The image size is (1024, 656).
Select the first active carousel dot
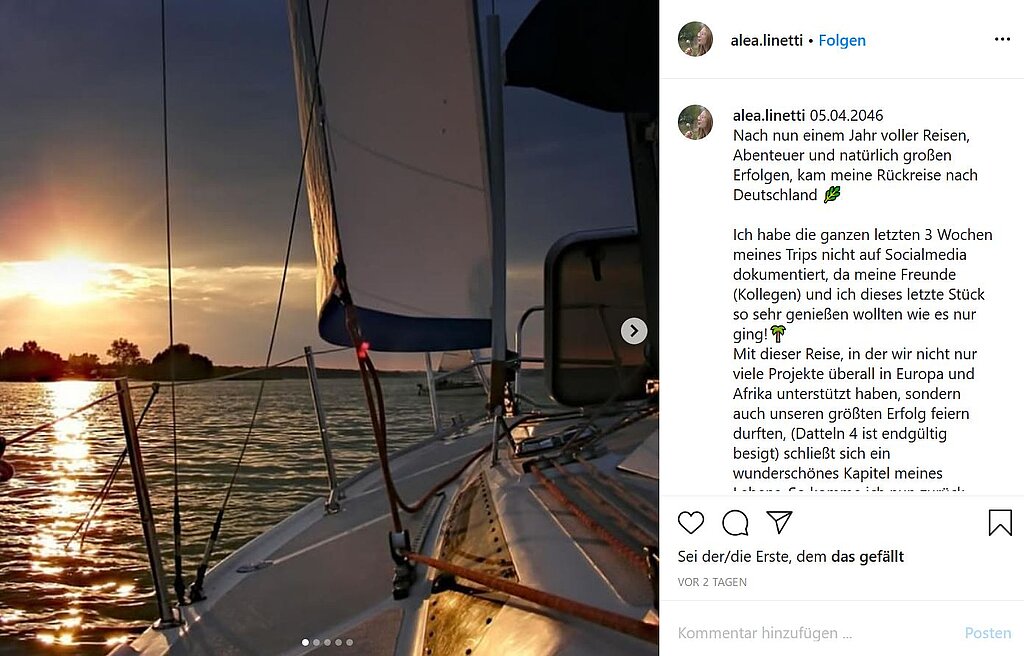[305, 642]
